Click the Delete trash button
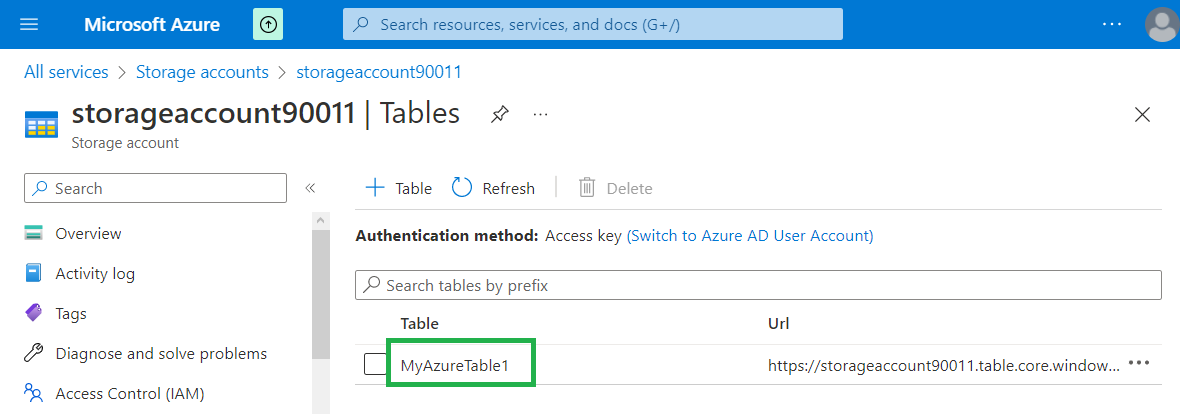This screenshot has height=414, width=1180. [x=615, y=188]
